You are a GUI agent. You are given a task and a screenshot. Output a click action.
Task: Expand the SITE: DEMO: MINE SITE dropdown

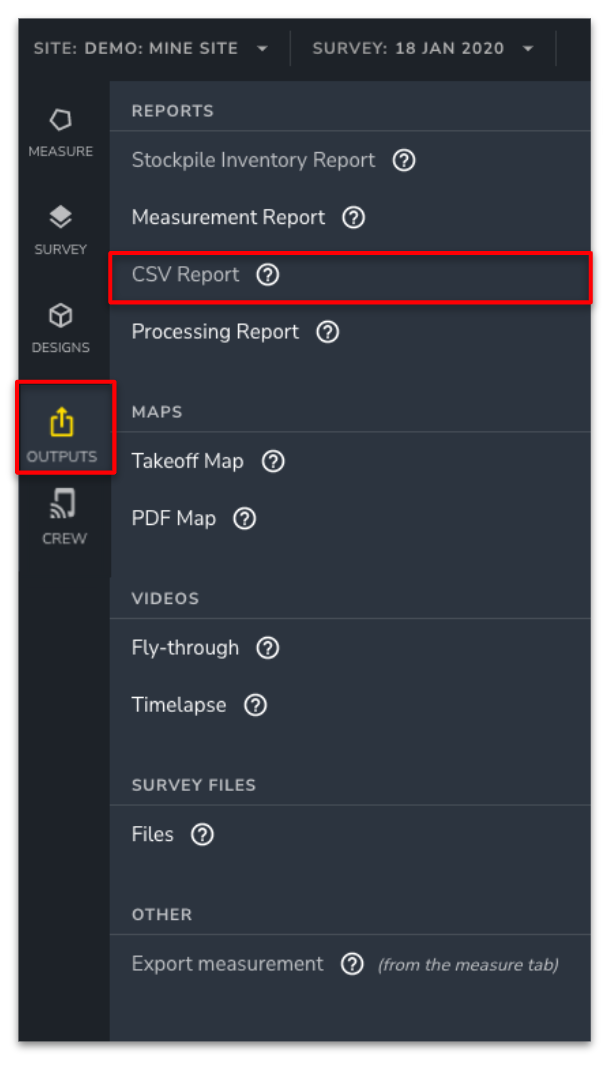tap(150, 47)
